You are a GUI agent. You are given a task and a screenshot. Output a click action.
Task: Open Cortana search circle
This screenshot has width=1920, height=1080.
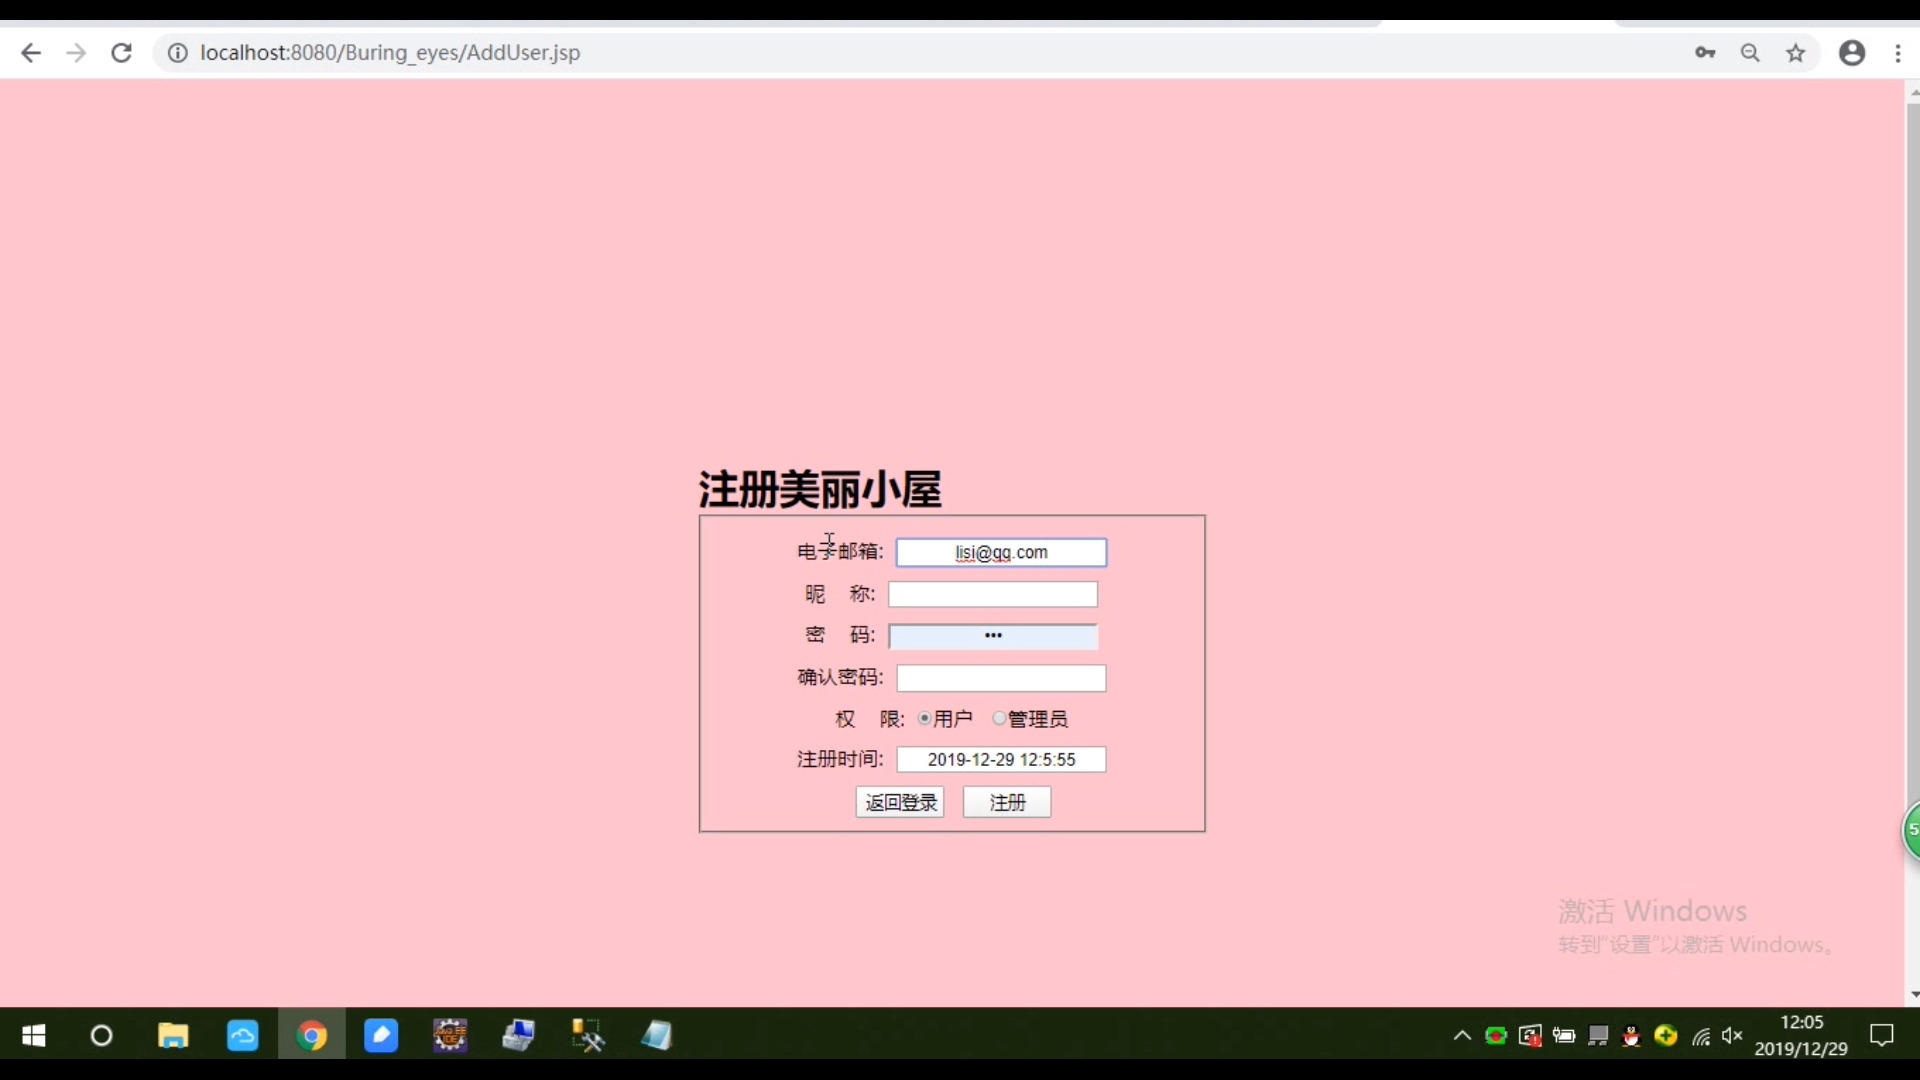[x=101, y=1036]
